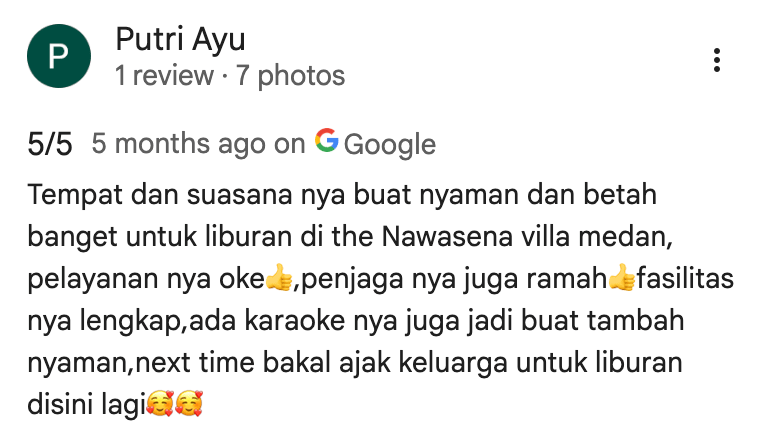Click the '5 months ago on' timestamp
This screenshot has height=440, width=768.
[198, 144]
